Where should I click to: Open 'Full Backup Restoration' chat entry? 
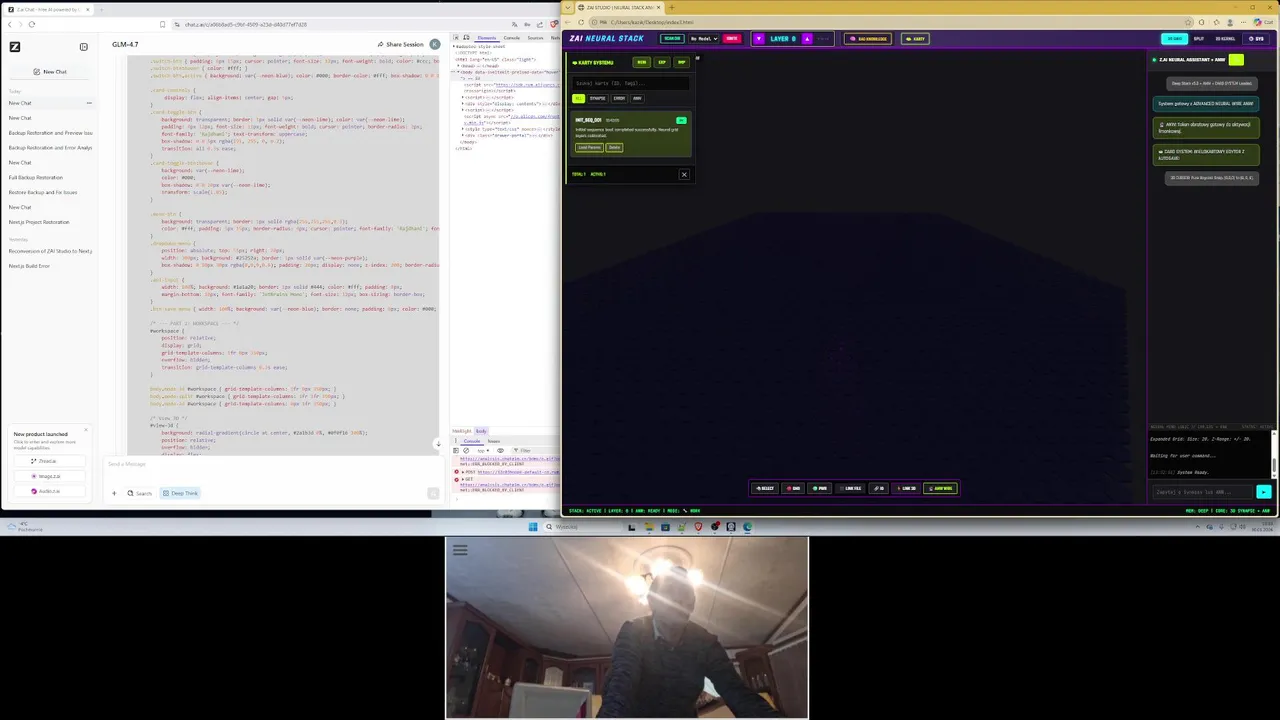[x=35, y=177]
